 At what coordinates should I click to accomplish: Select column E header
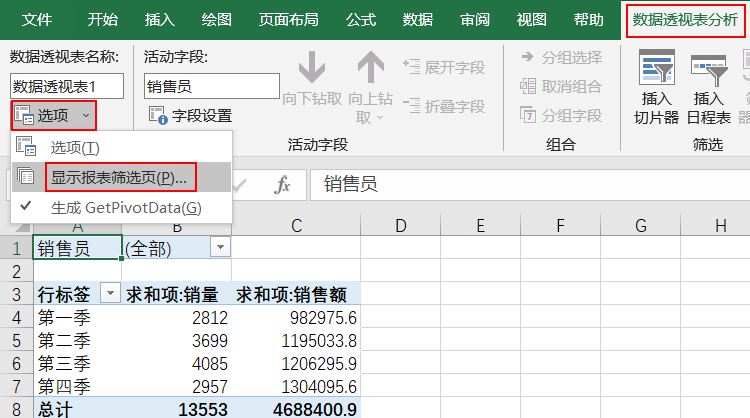[x=480, y=225]
